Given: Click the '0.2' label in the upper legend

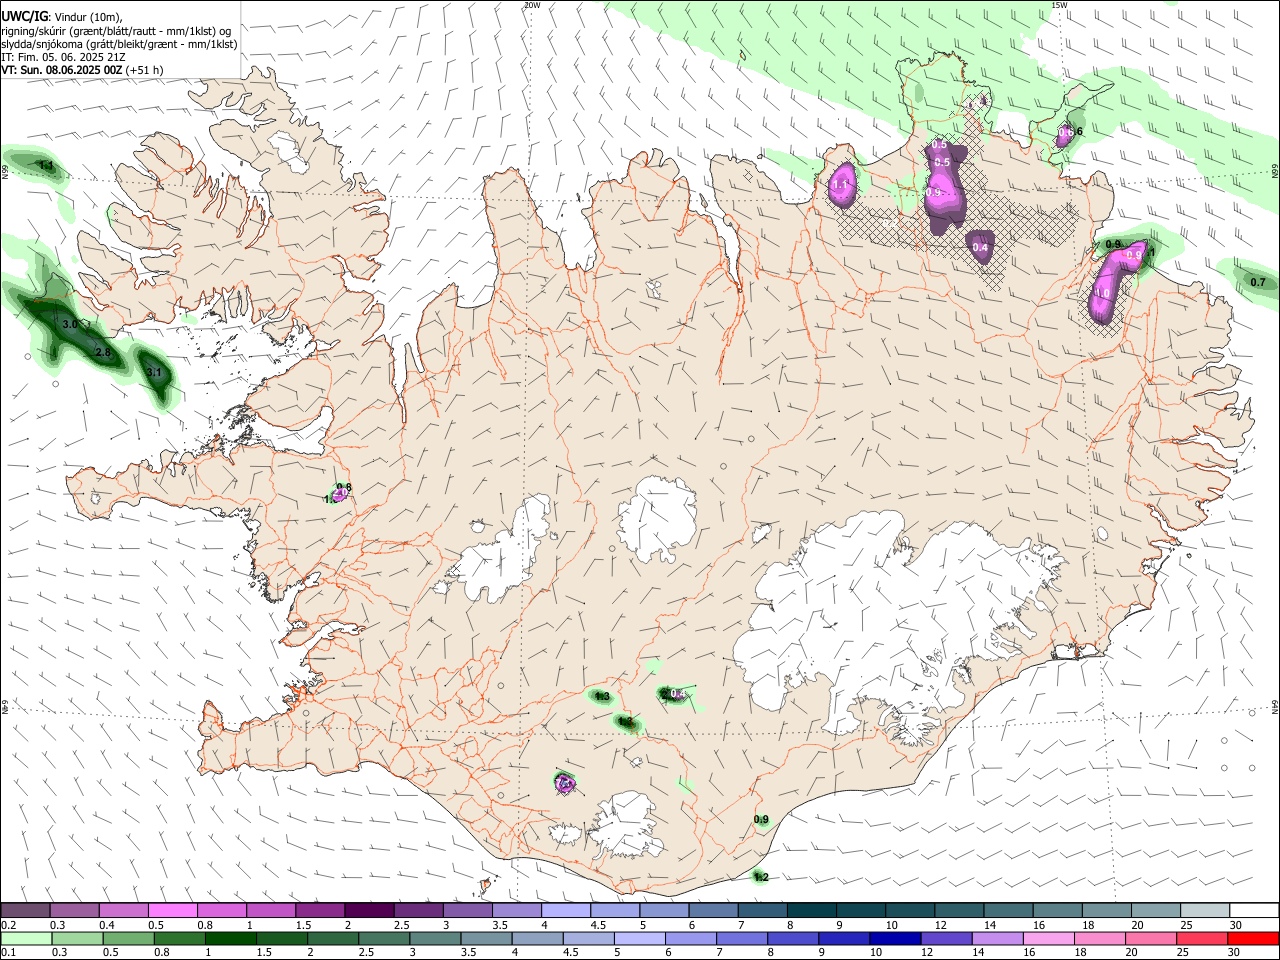Looking at the screenshot, I should (8, 925).
